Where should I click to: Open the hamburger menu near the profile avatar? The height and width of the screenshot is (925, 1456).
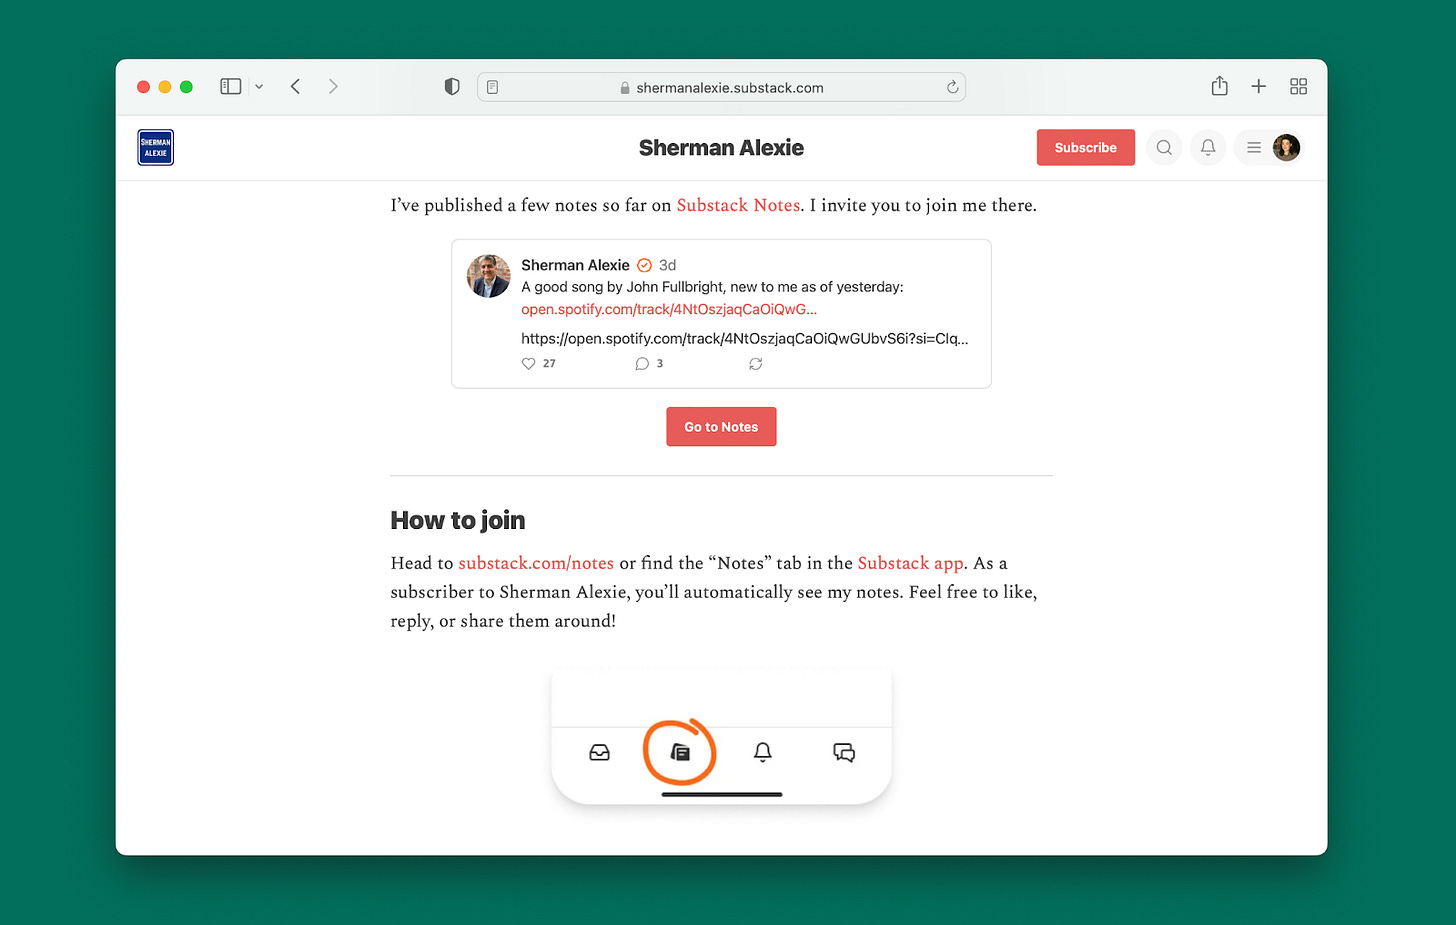coord(1253,147)
